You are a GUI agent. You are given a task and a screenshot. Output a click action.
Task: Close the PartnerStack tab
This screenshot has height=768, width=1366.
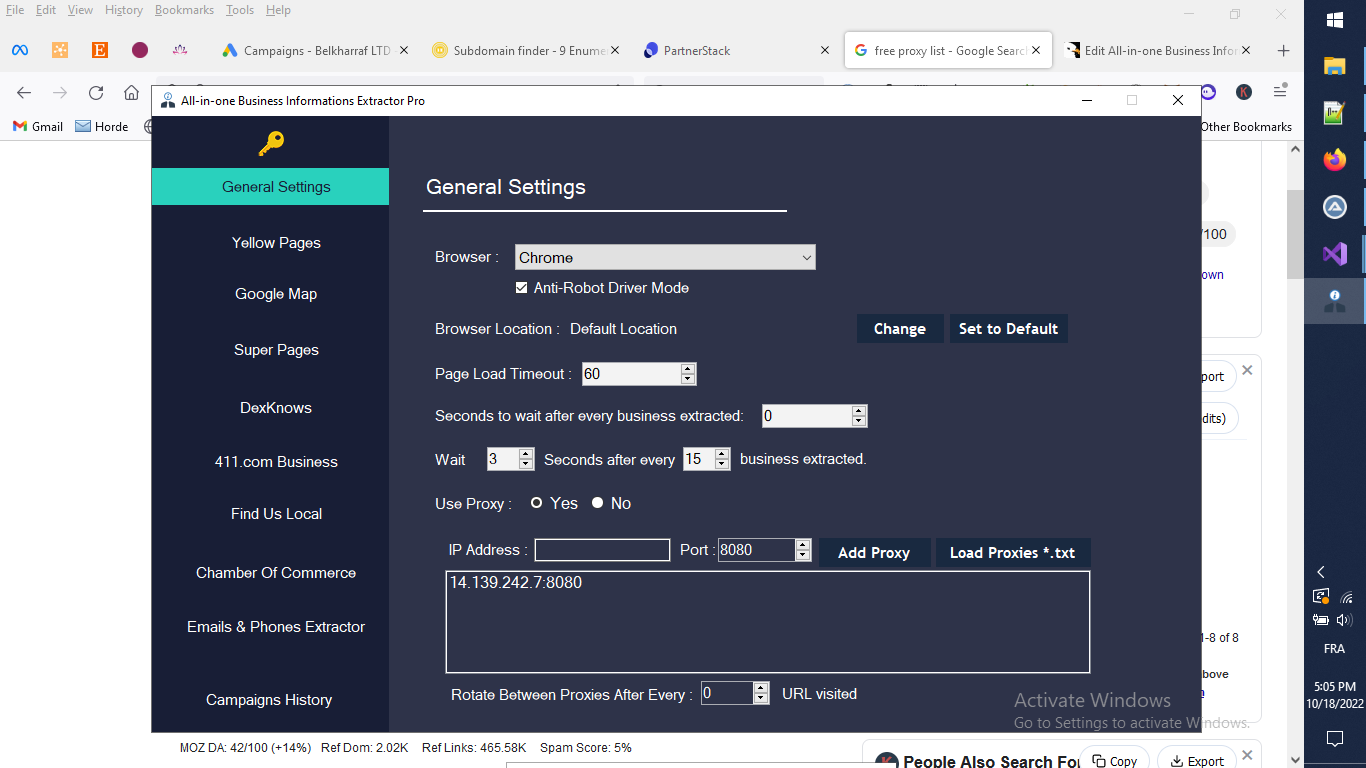(x=825, y=50)
